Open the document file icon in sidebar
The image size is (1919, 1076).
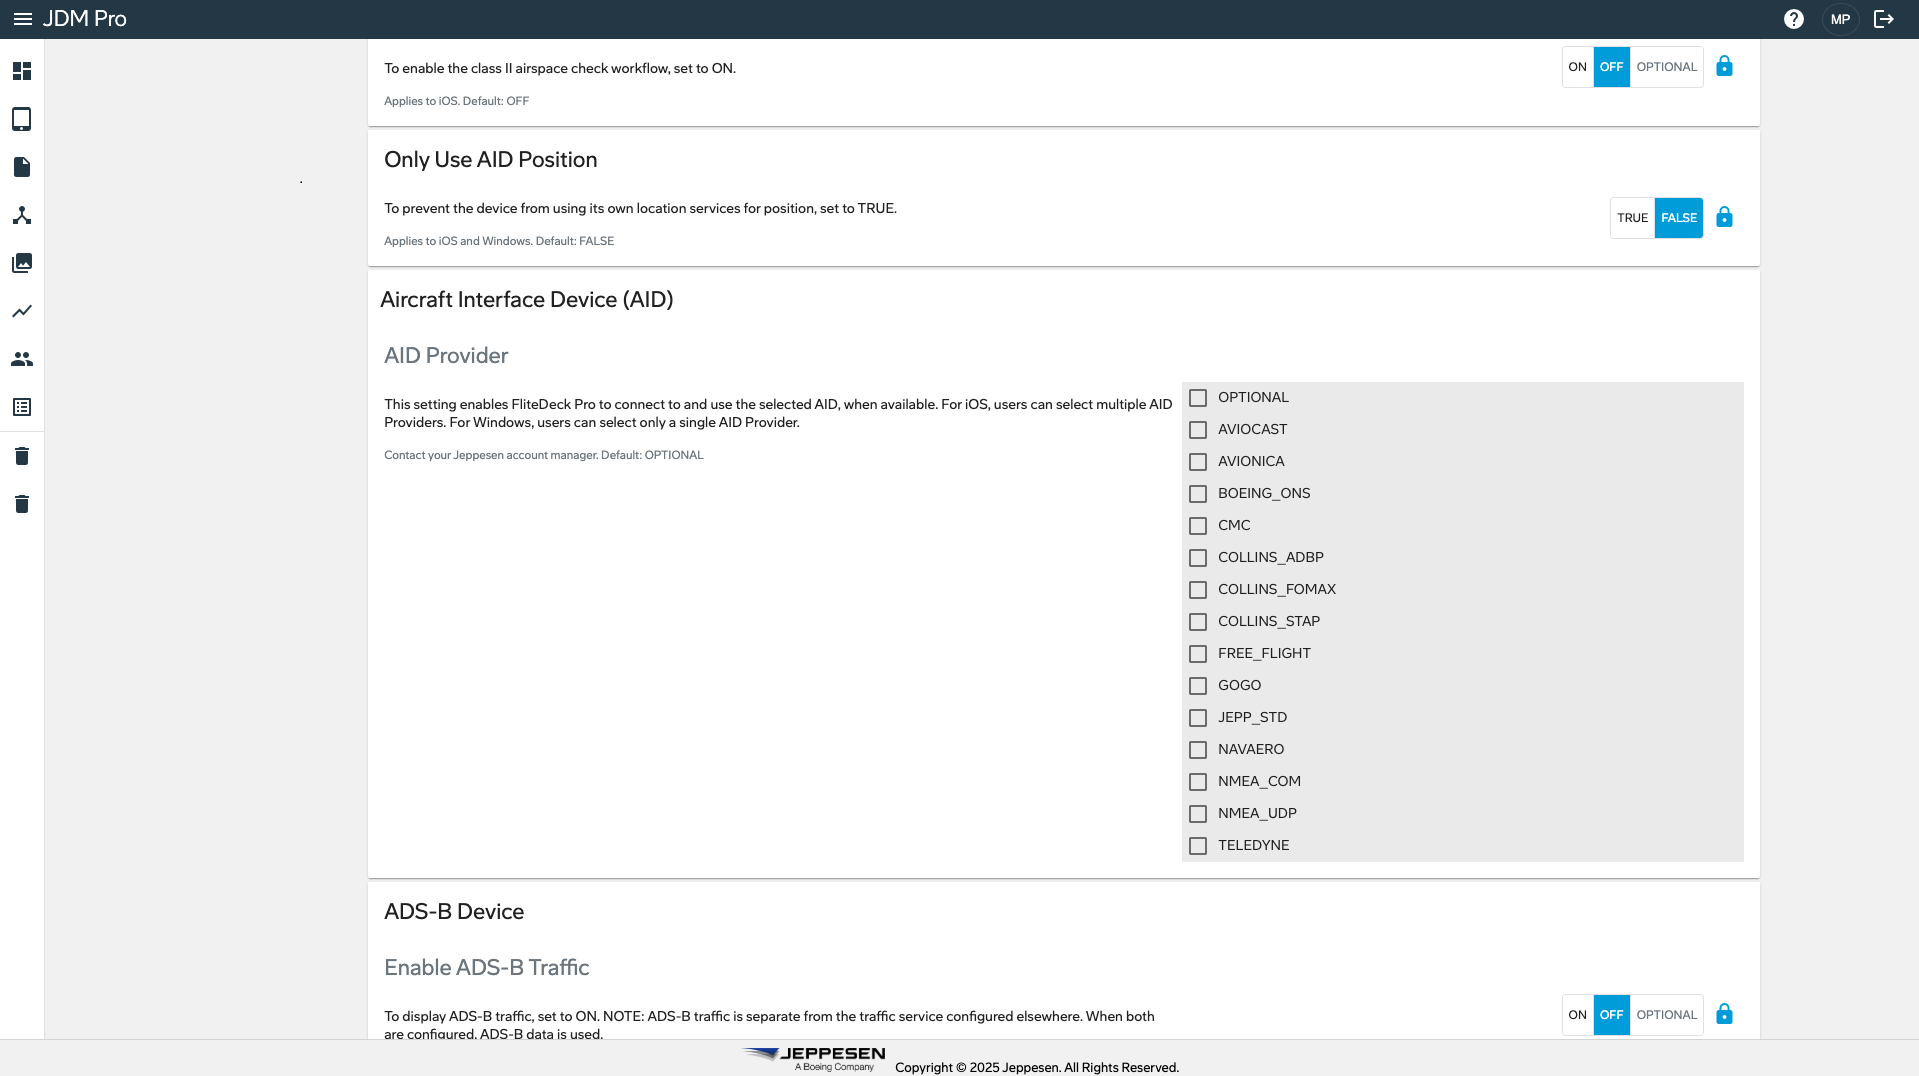tap(22, 167)
